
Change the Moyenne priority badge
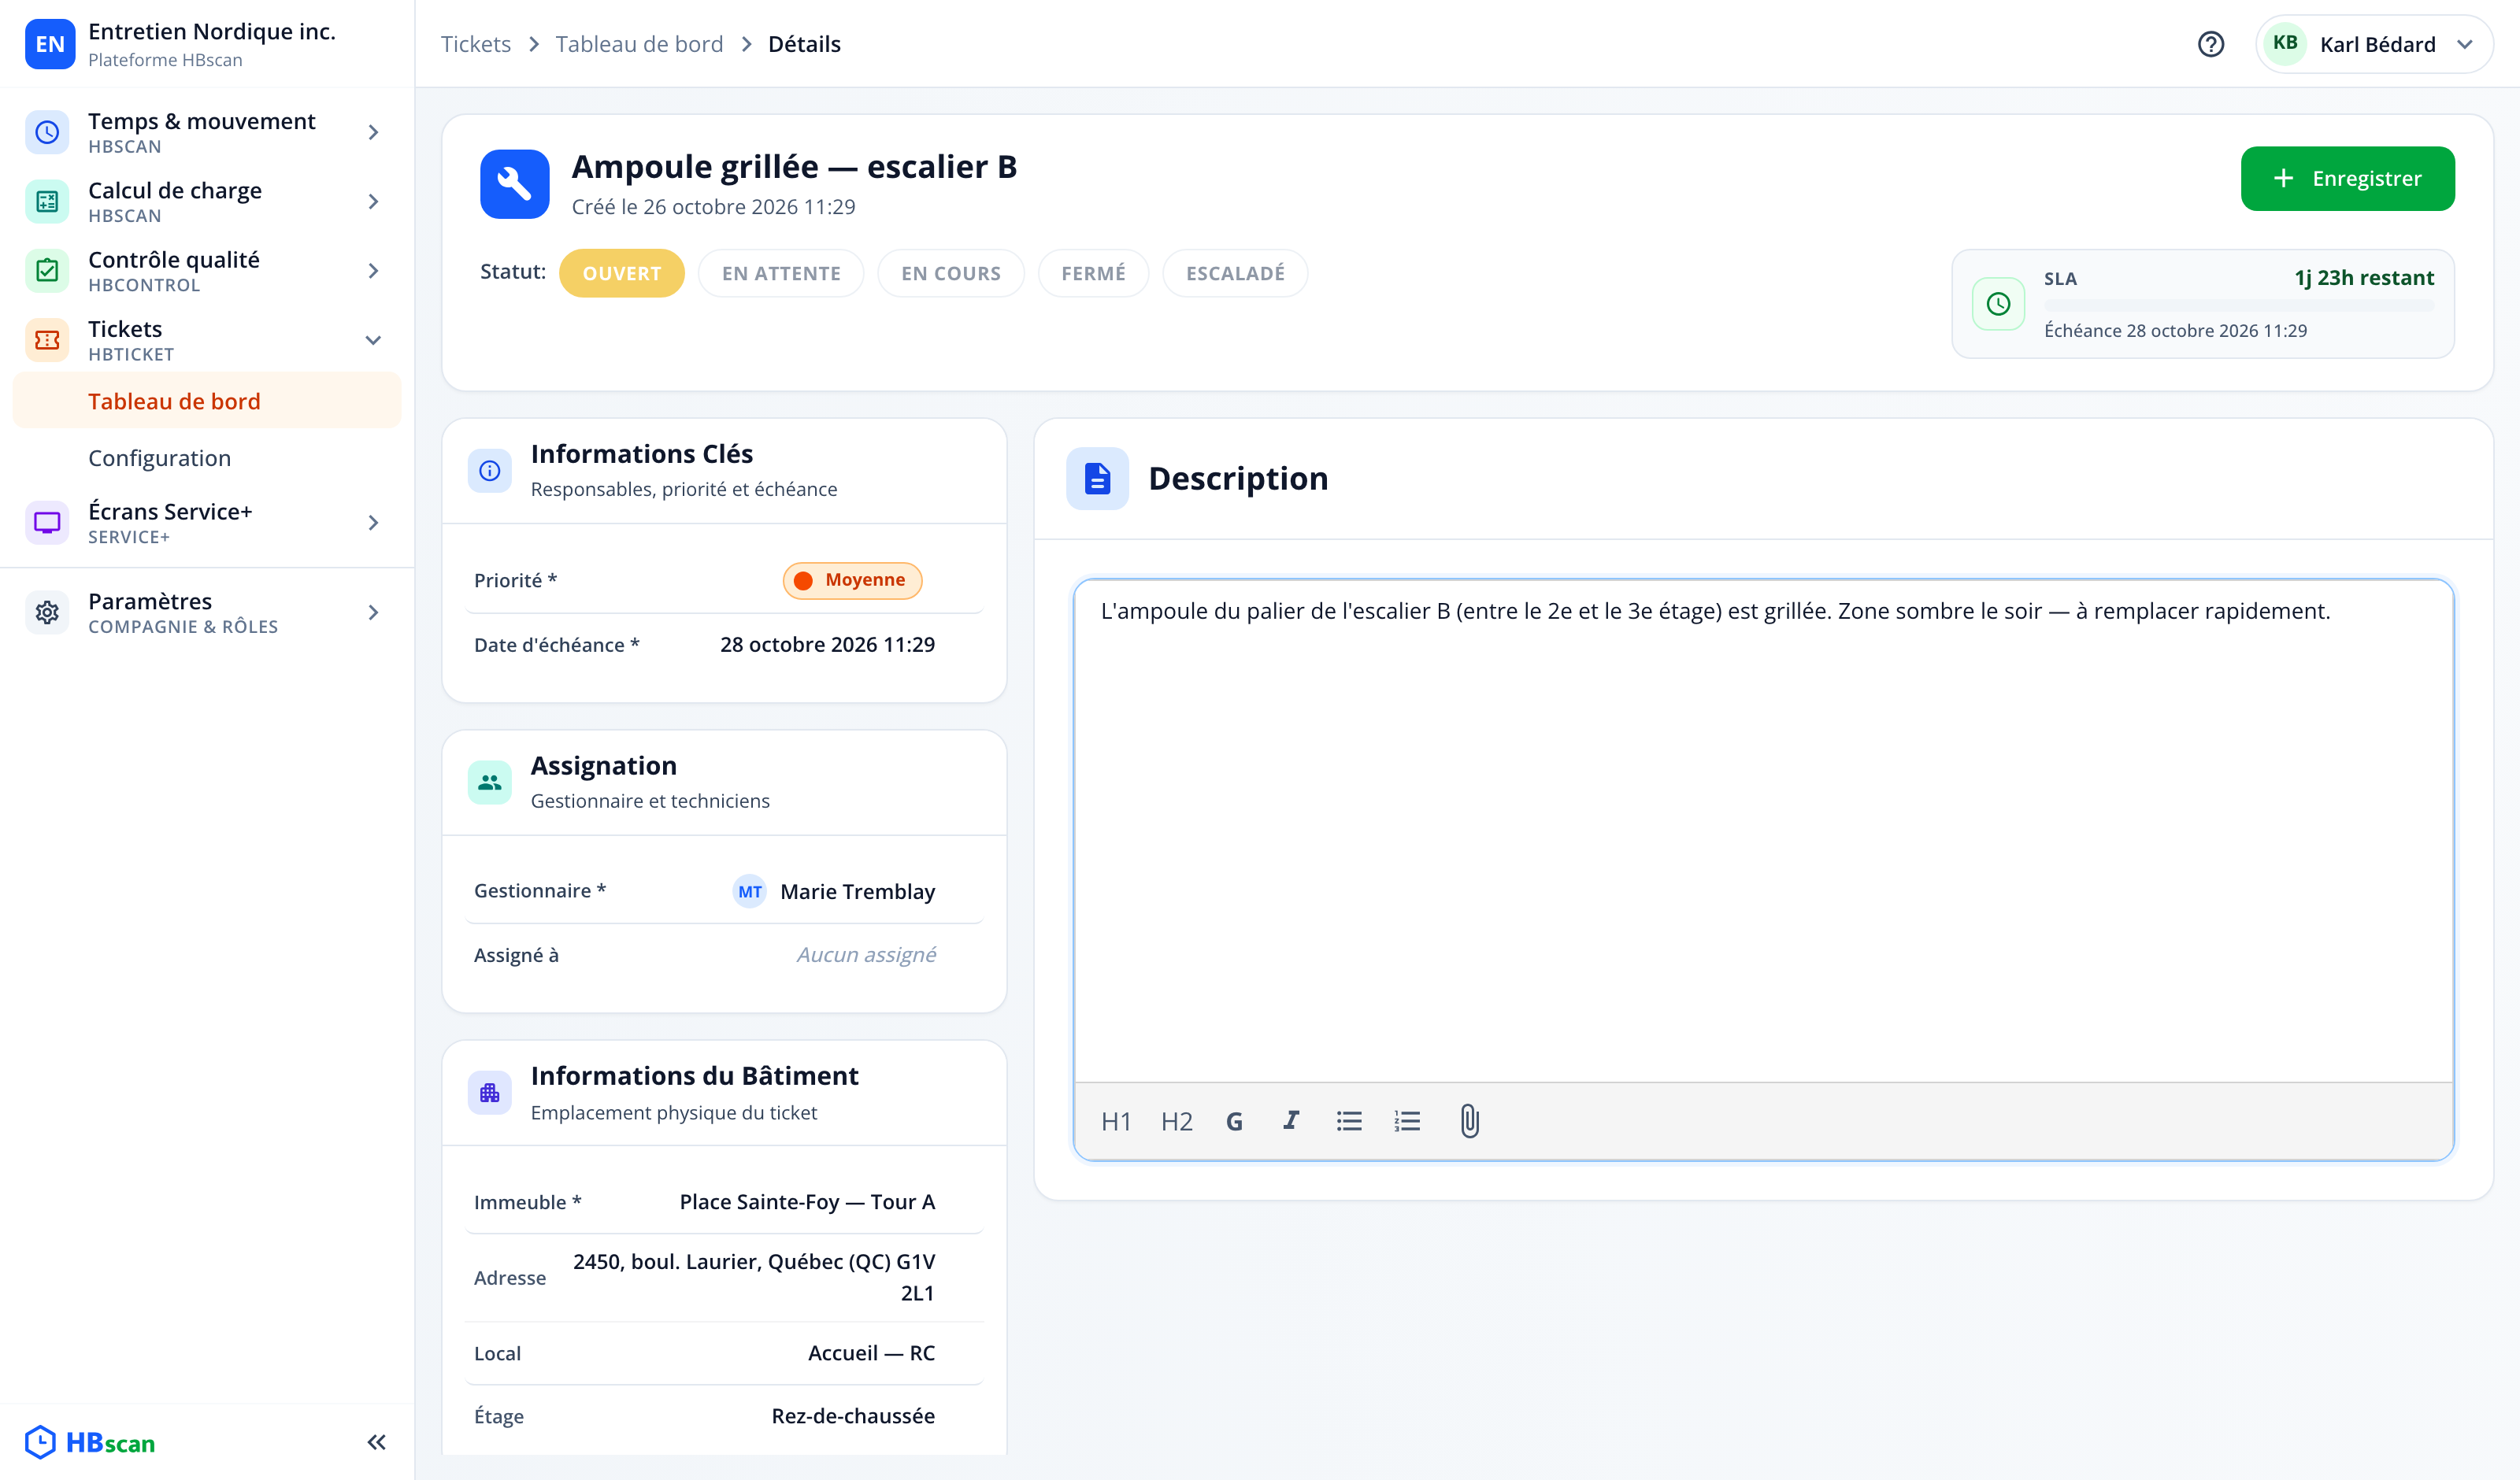point(852,580)
